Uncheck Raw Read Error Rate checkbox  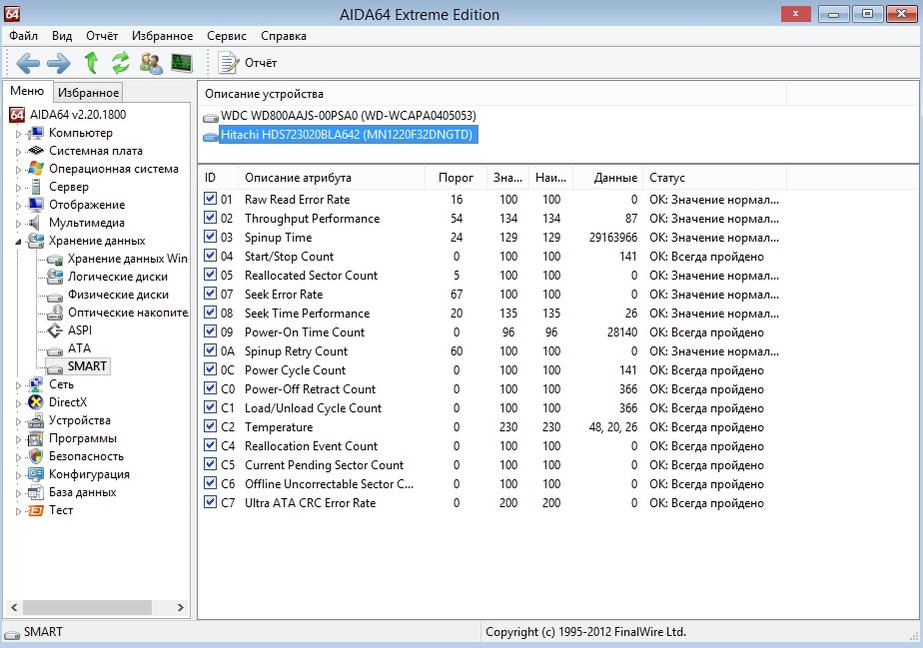coord(210,199)
